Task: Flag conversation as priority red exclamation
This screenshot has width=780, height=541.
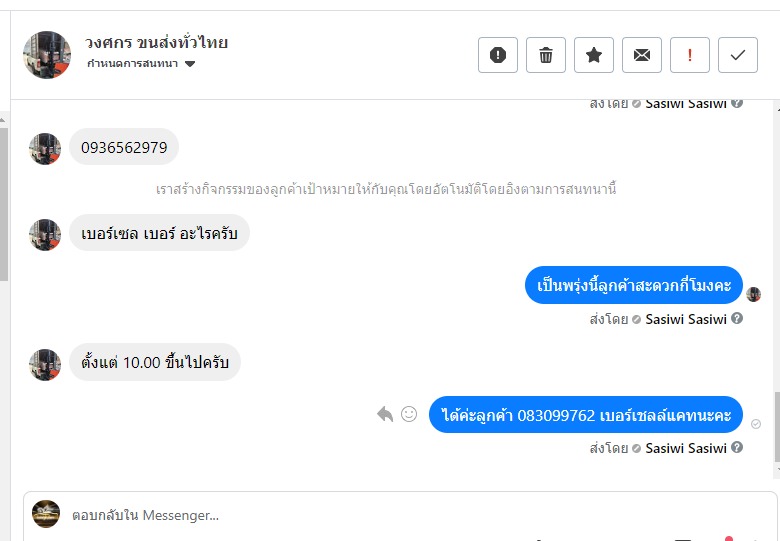Action: coord(689,55)
